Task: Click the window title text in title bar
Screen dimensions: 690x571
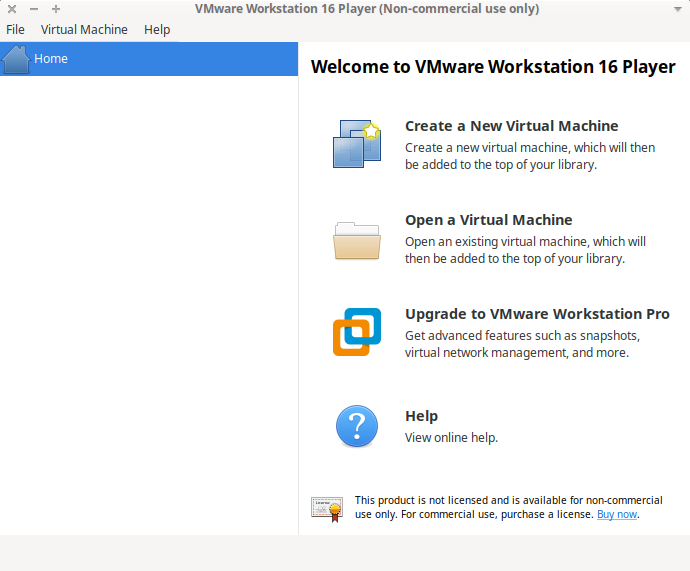Action: pos(367,9)
